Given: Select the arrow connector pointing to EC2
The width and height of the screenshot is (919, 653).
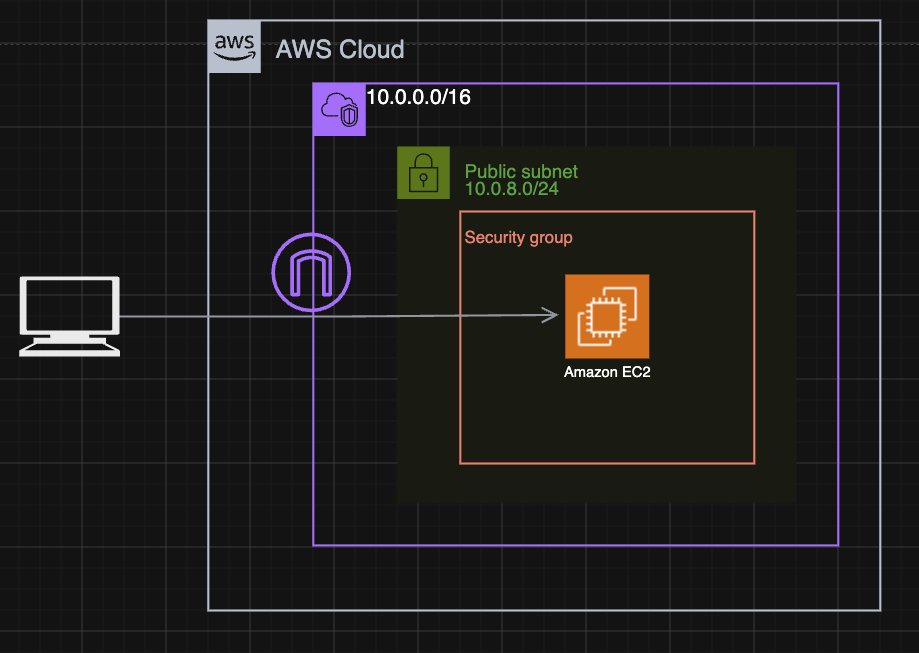Looking at the screenshot, I should point(339,316).
